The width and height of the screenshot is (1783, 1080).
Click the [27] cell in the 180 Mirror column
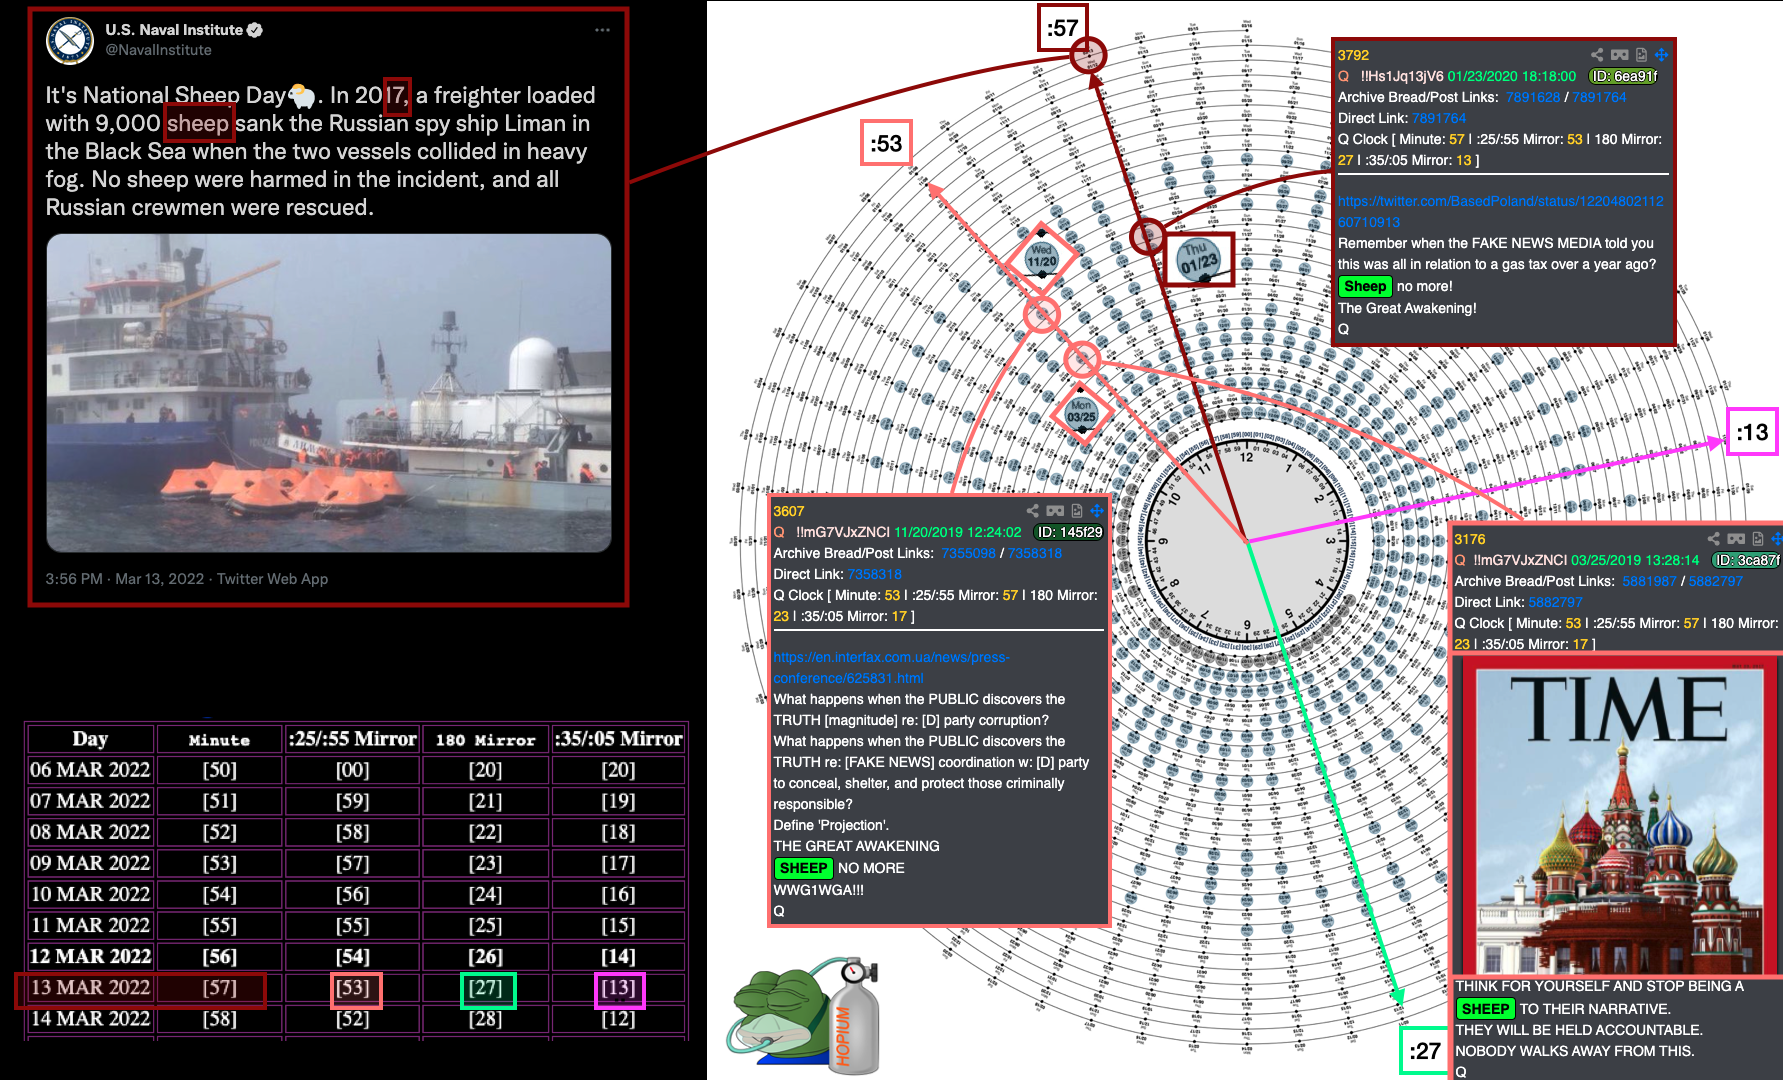click(486, 988)
